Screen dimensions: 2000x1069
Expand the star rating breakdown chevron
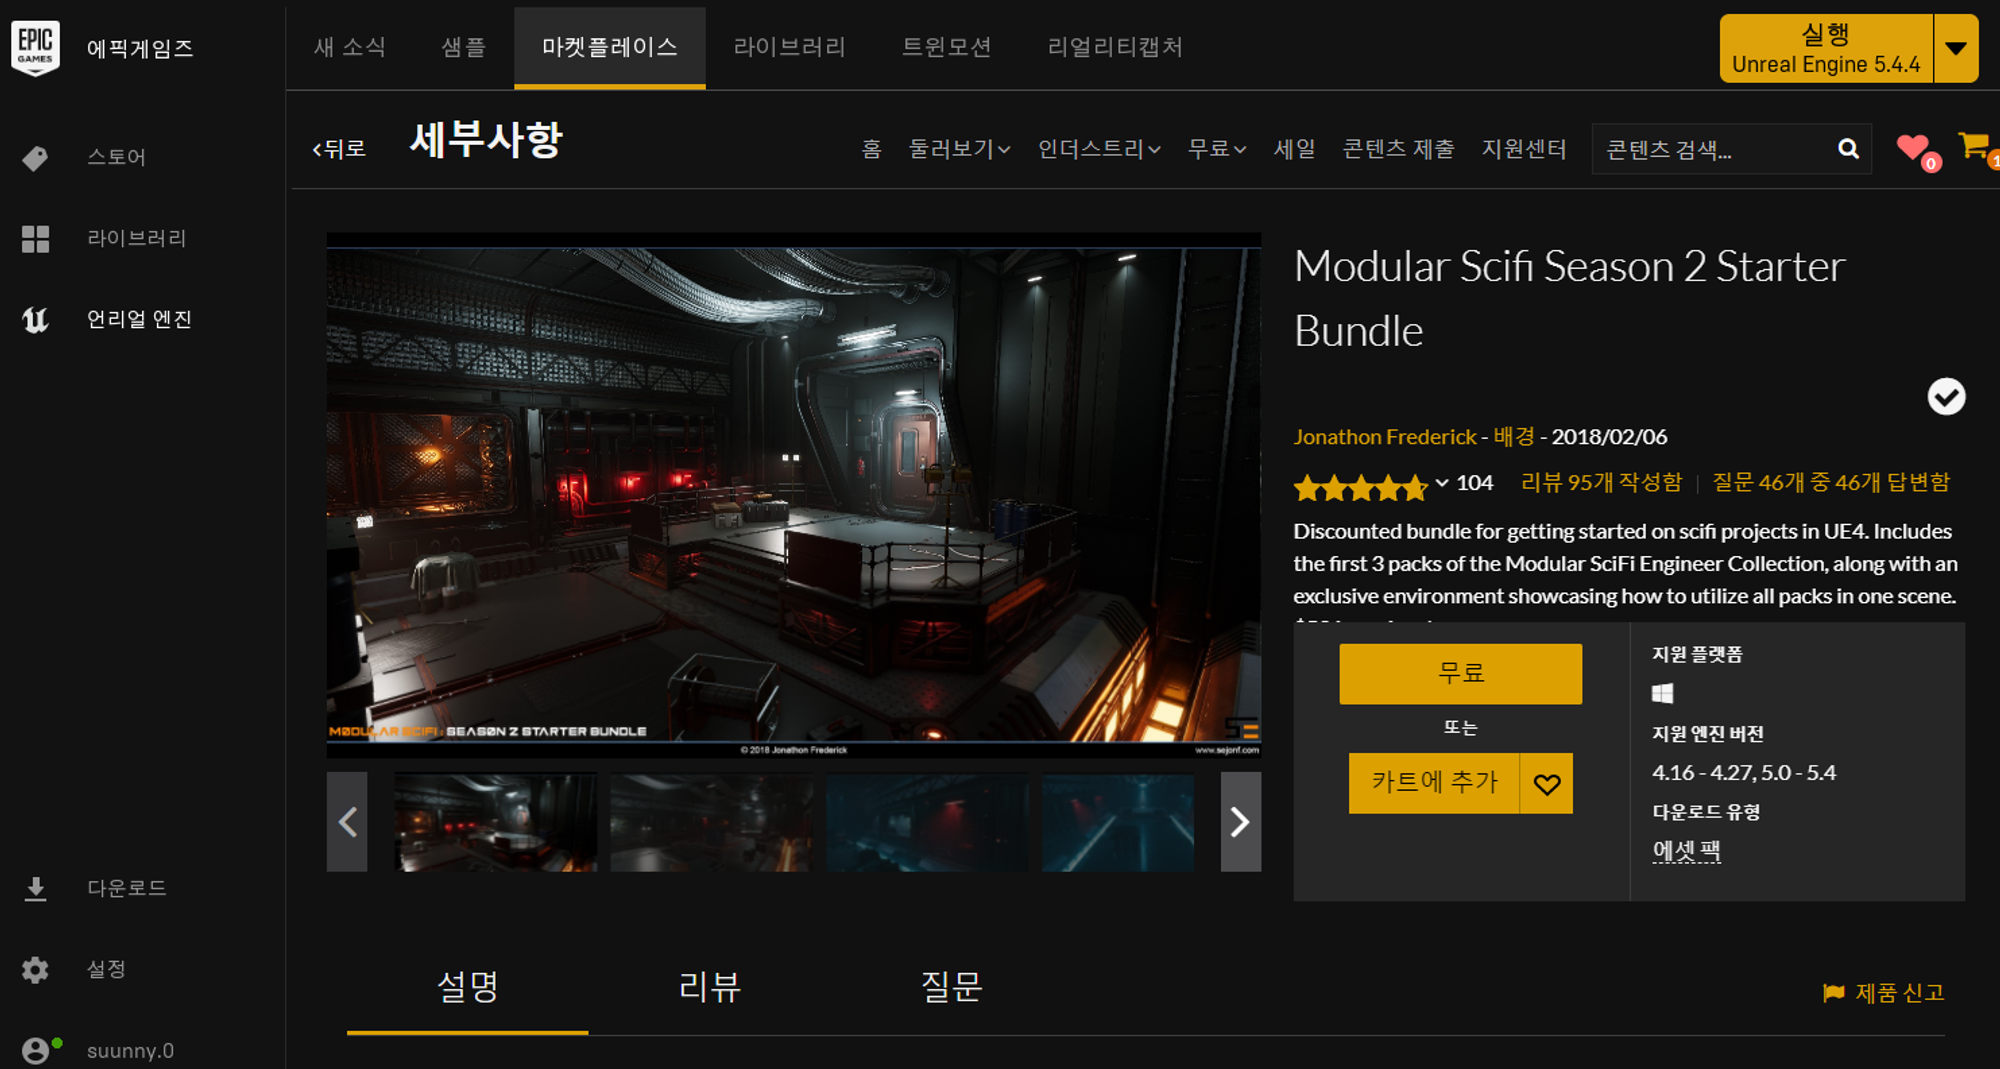click(x=1441, y=483)
